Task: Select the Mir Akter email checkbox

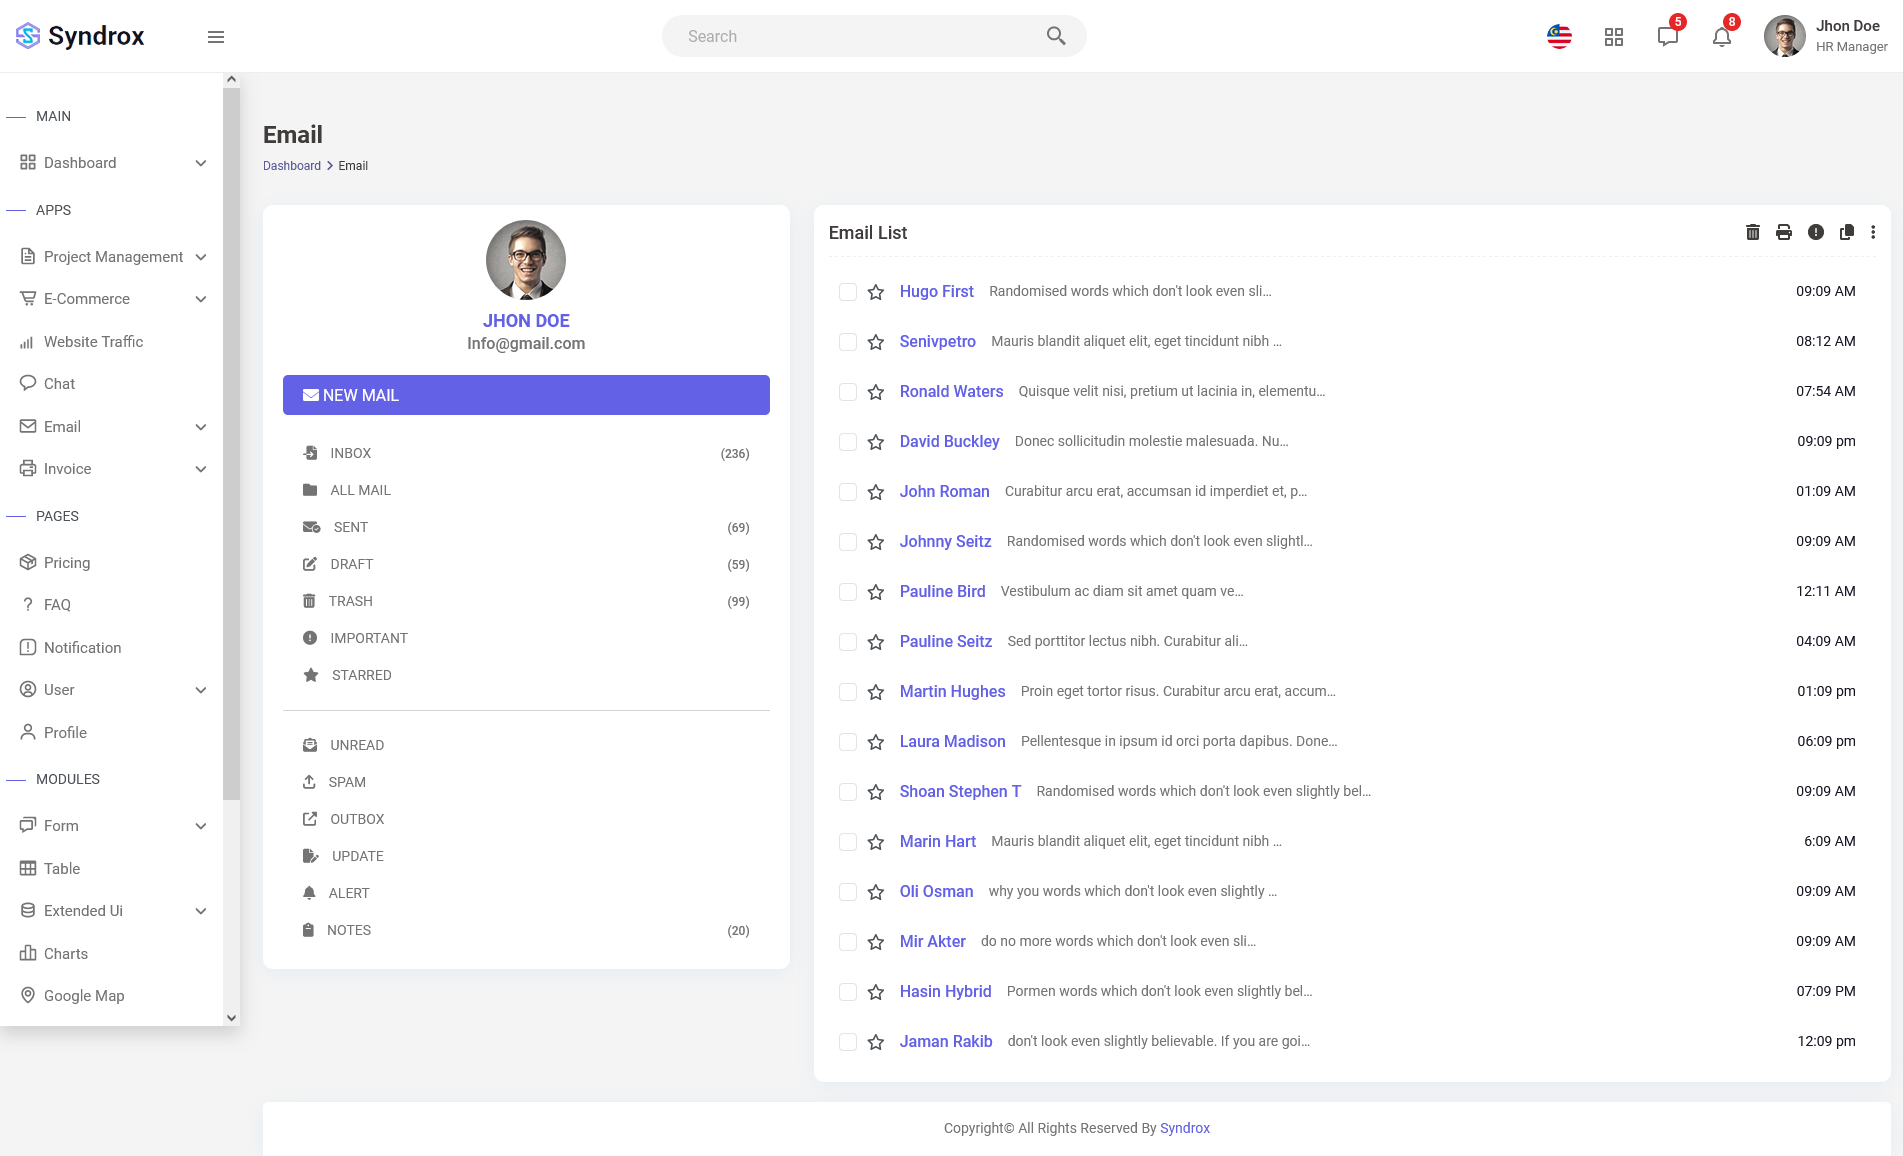Action: 848,942
